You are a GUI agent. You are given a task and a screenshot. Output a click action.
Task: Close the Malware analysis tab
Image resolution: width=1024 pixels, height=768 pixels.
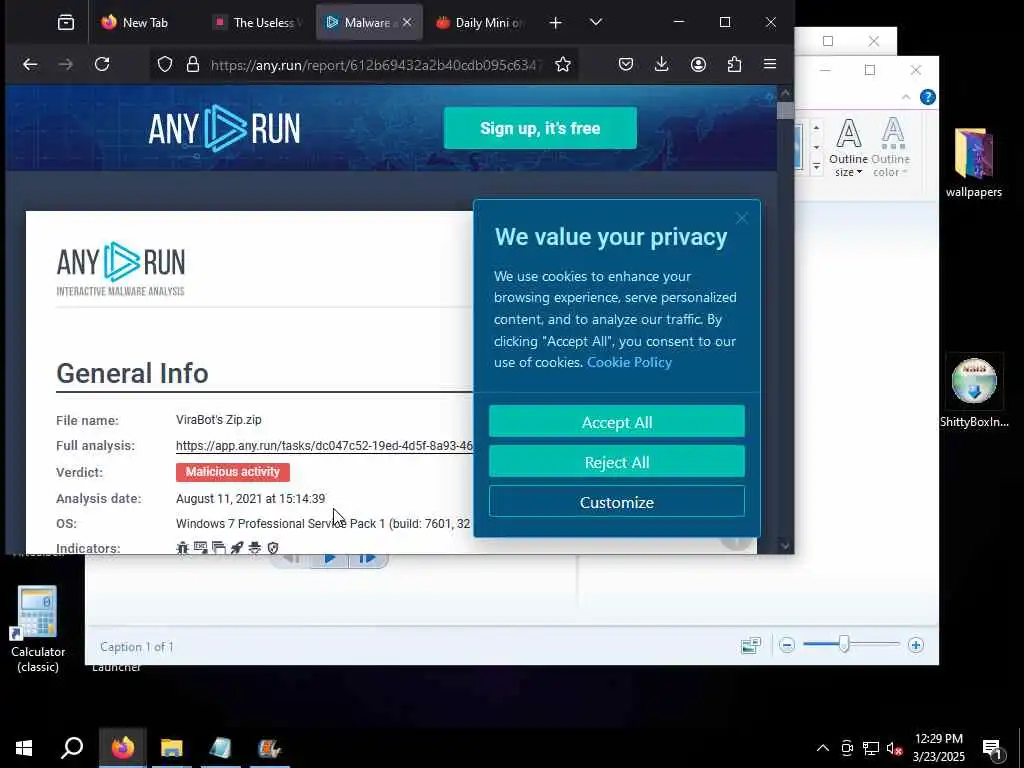407,22
